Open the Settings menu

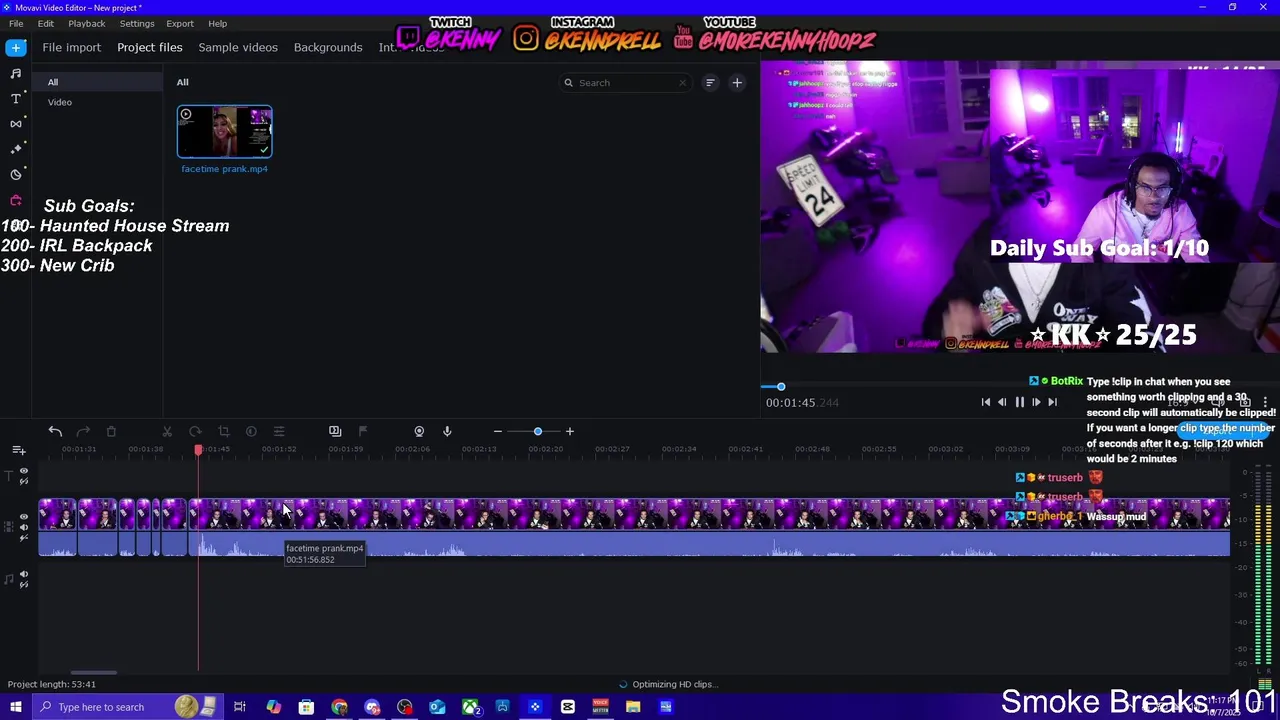click(x=137, y=23)
